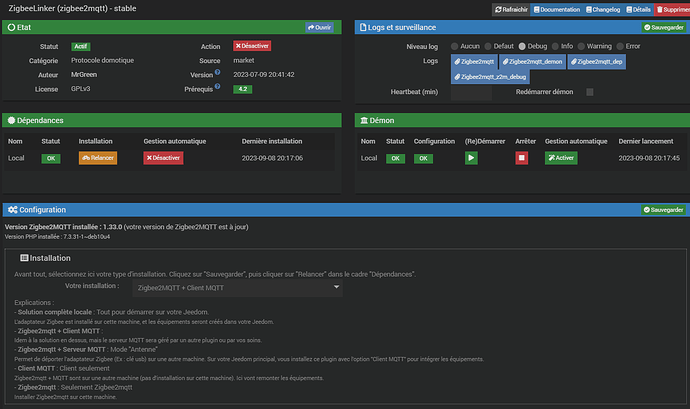
Task: Open the Zigbee2mqtt_dep log file
Action: tap(598, 61)
